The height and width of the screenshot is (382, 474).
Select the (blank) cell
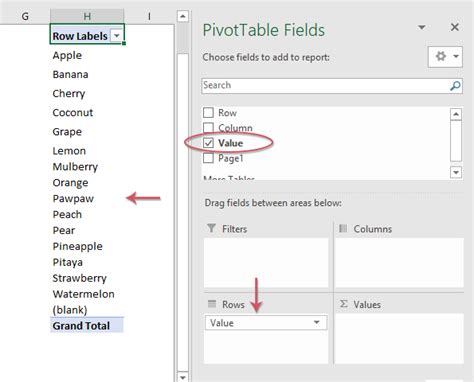[87, 310]
